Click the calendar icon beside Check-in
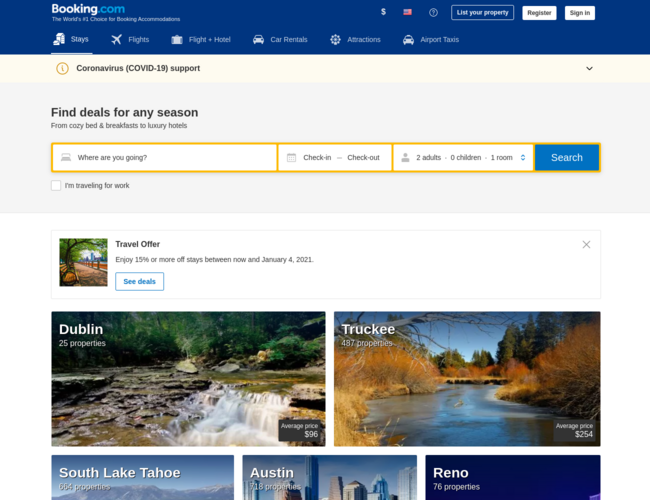650x500 pixels. [291, 158]
